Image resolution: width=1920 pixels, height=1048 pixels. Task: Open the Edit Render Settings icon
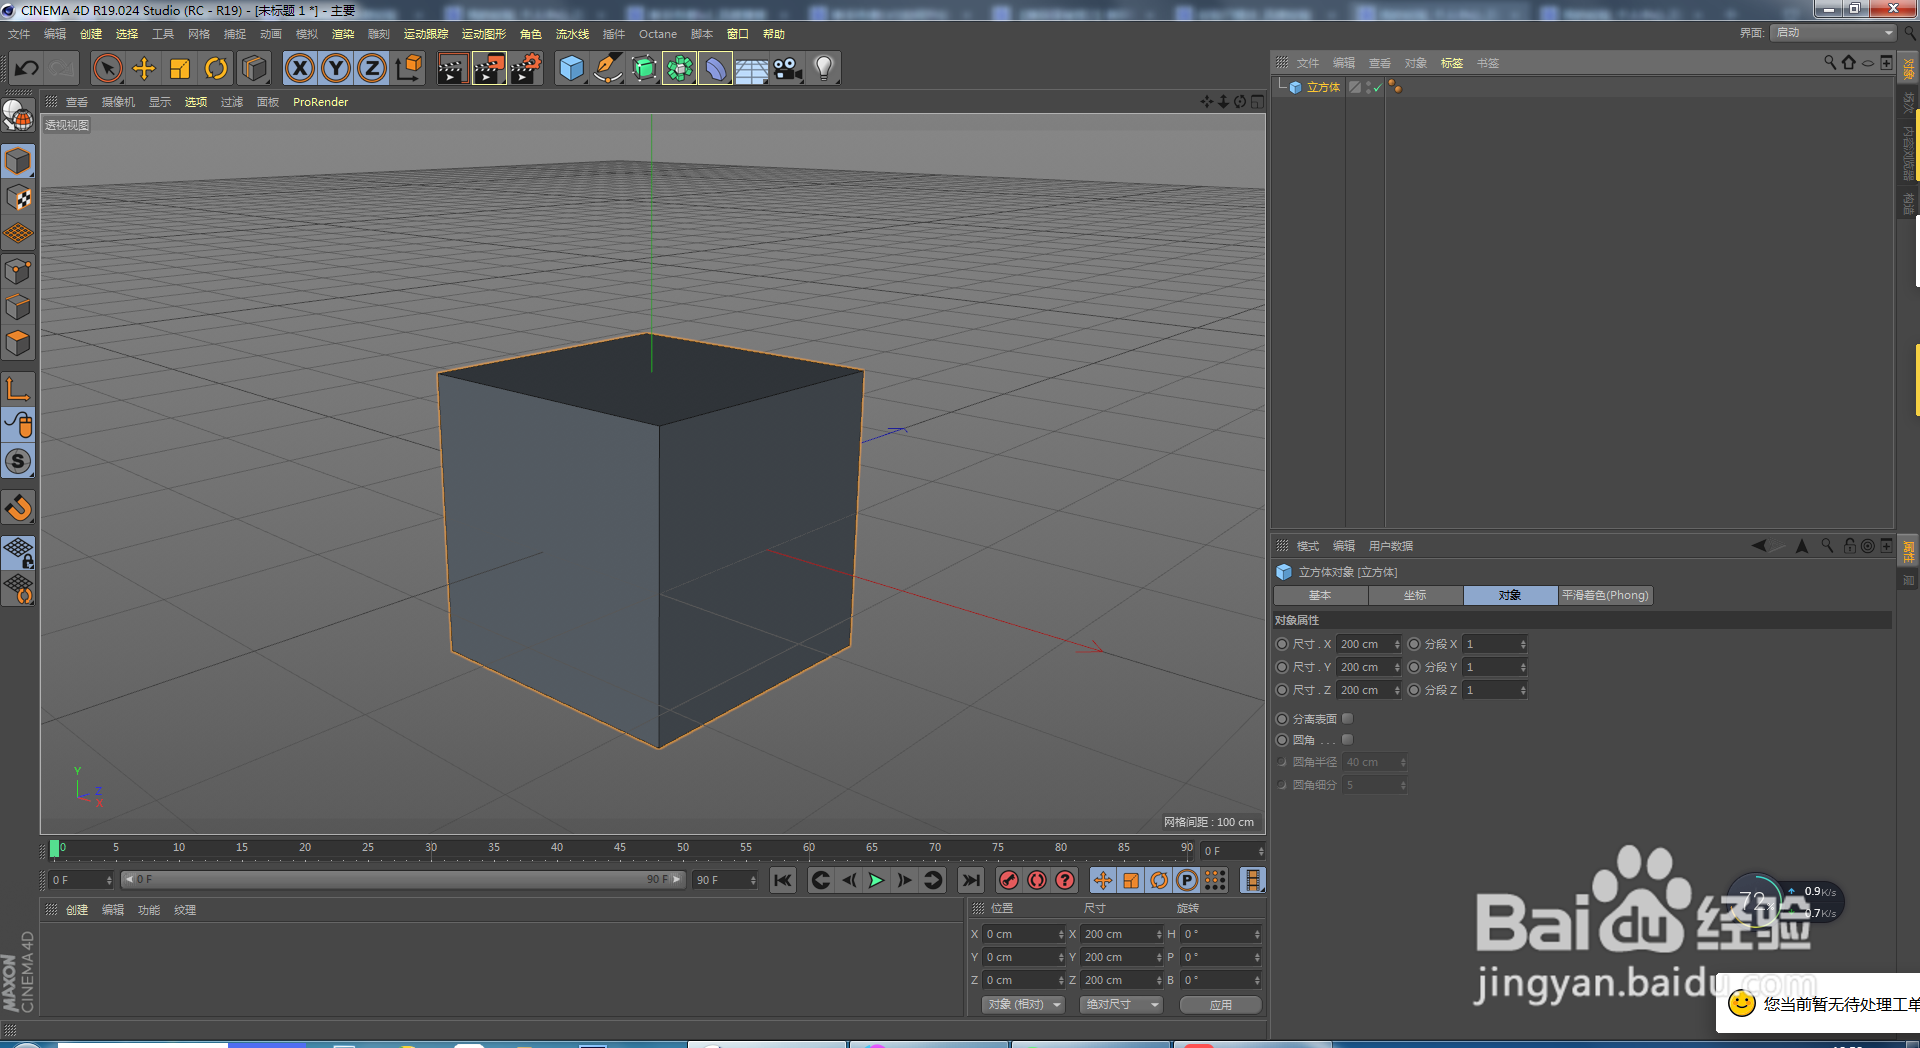526,68
